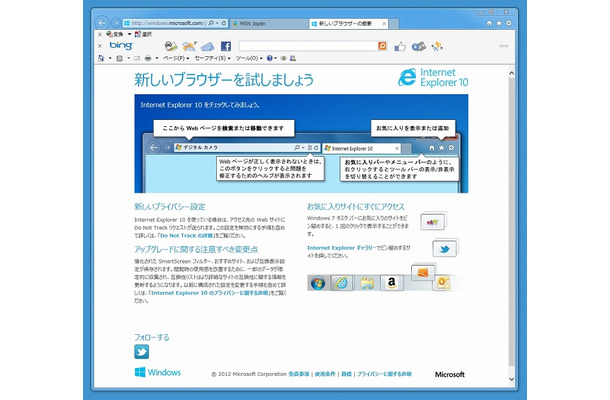Expand the 変換 dropdown arrow
Image resolution: width=610 pixels, height=400 pixels.
pyautogui.click(x=129, y=34)
